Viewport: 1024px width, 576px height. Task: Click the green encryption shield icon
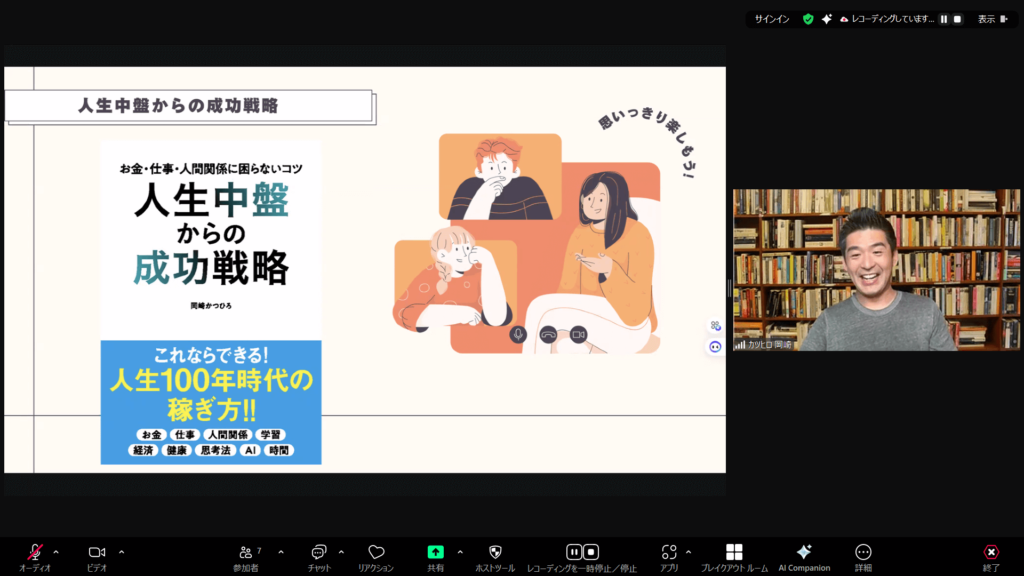[x=808, y=19]
